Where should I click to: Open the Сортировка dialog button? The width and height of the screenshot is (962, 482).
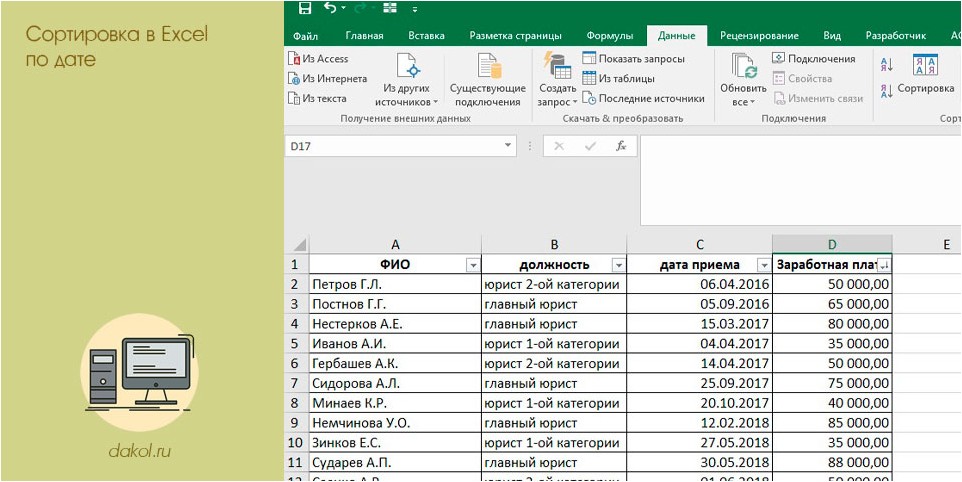926,76
